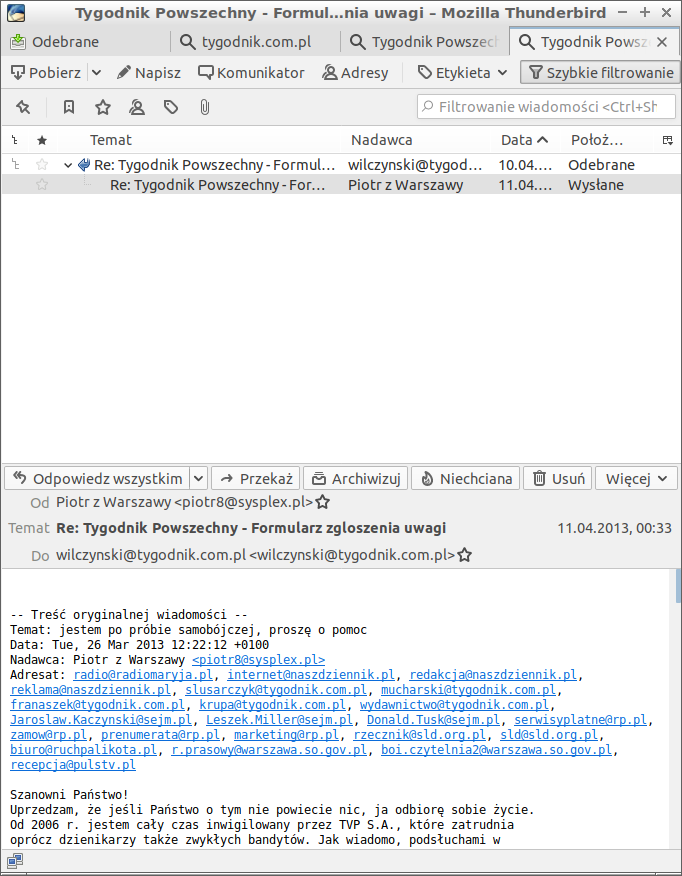Click the recipient wilczynski@tygodnik.com.pl in header
682x876 pixels.
pyautogui.click(x=256, y=555)
